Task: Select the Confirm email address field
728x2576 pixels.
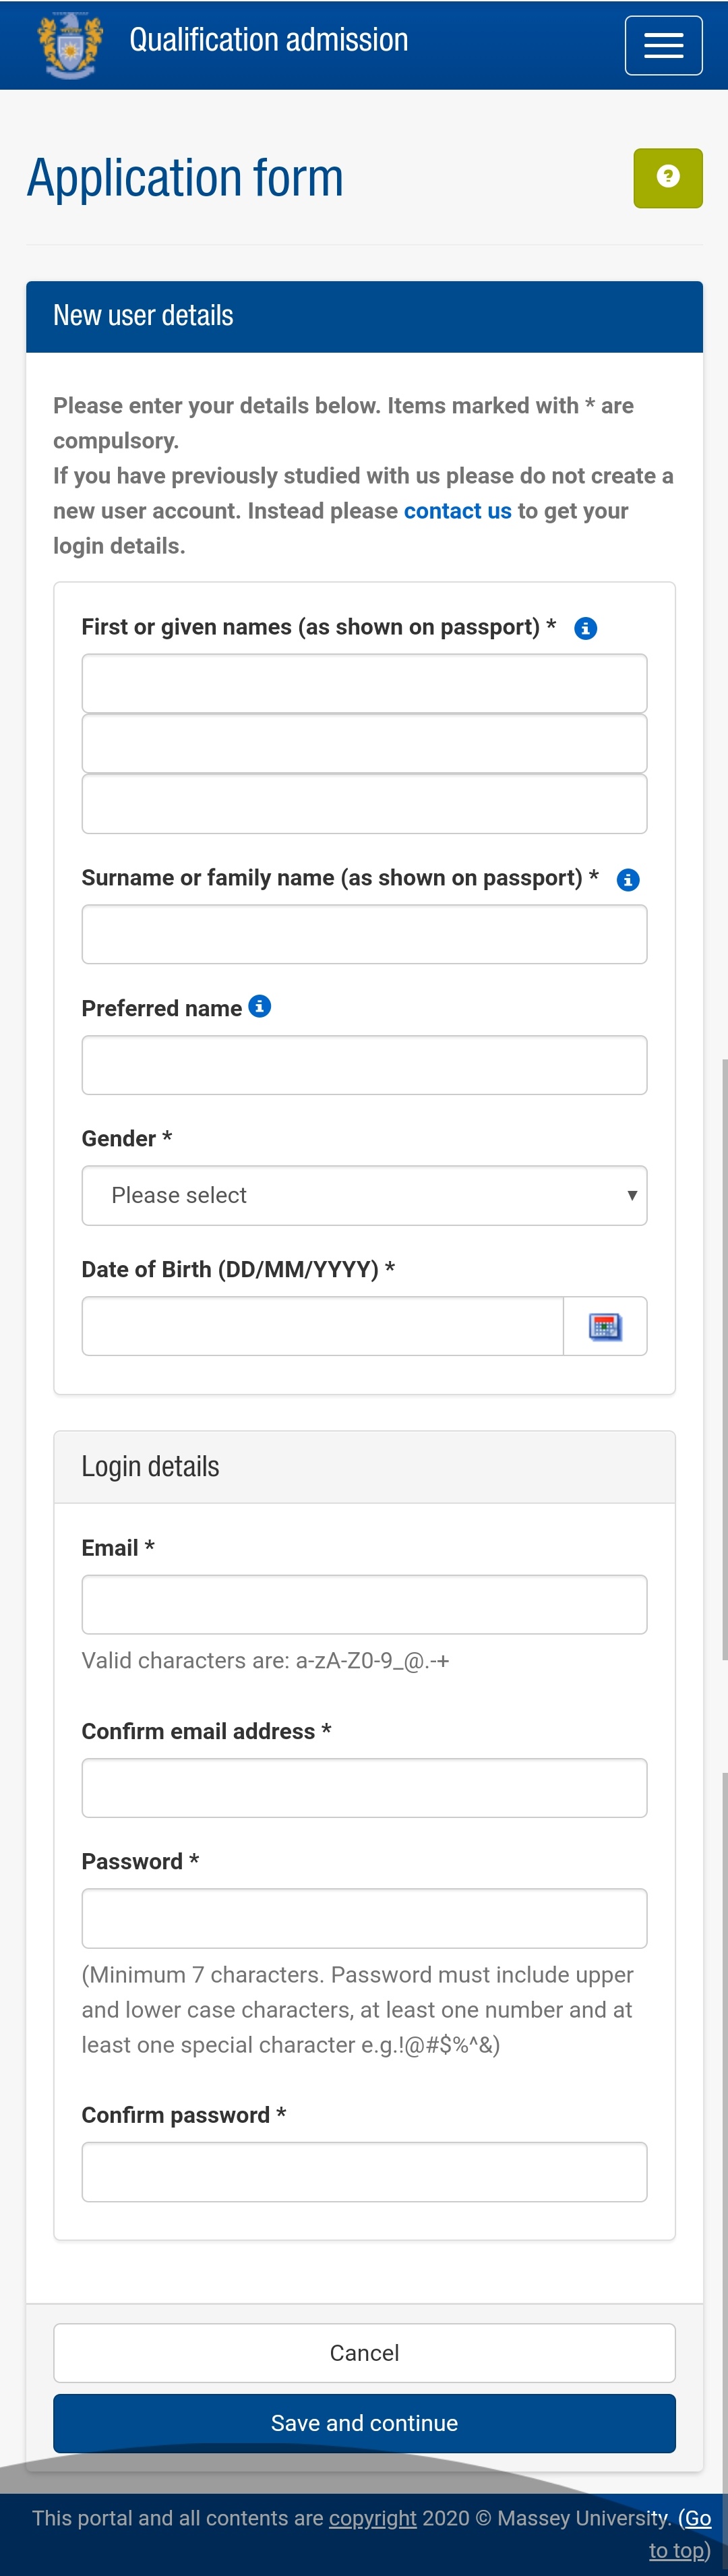Action: point(364,1787)
